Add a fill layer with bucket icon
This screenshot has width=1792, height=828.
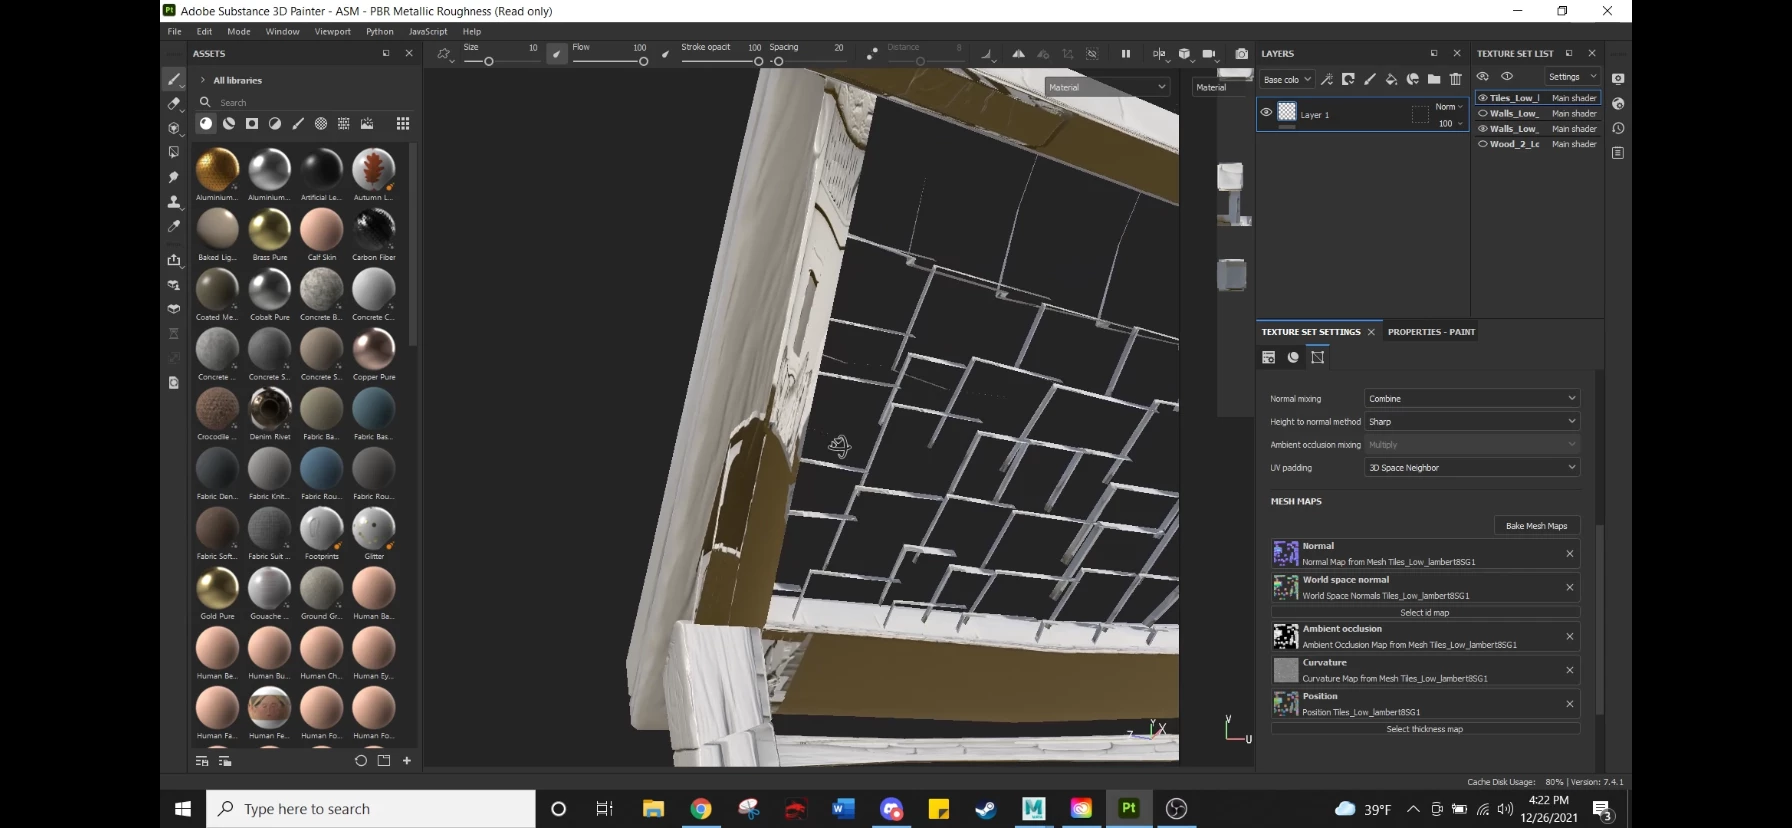tap(1391, 79)
